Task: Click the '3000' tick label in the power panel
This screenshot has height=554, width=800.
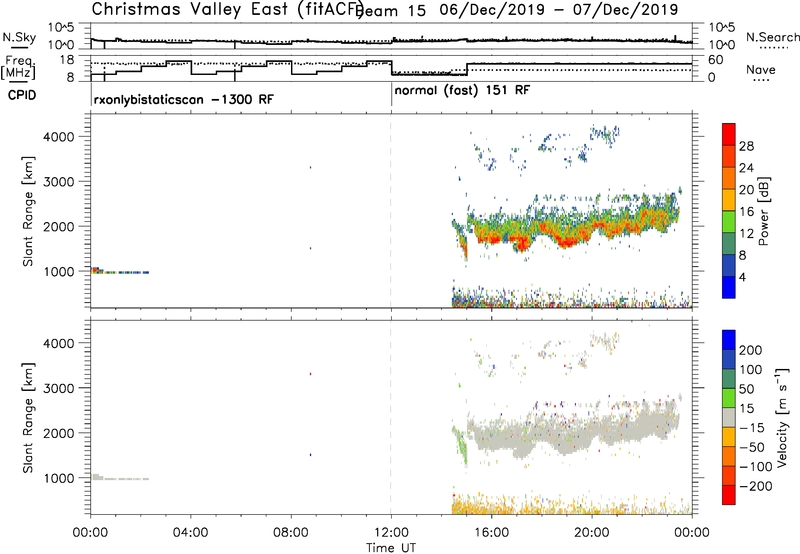Action: (58, 182)
